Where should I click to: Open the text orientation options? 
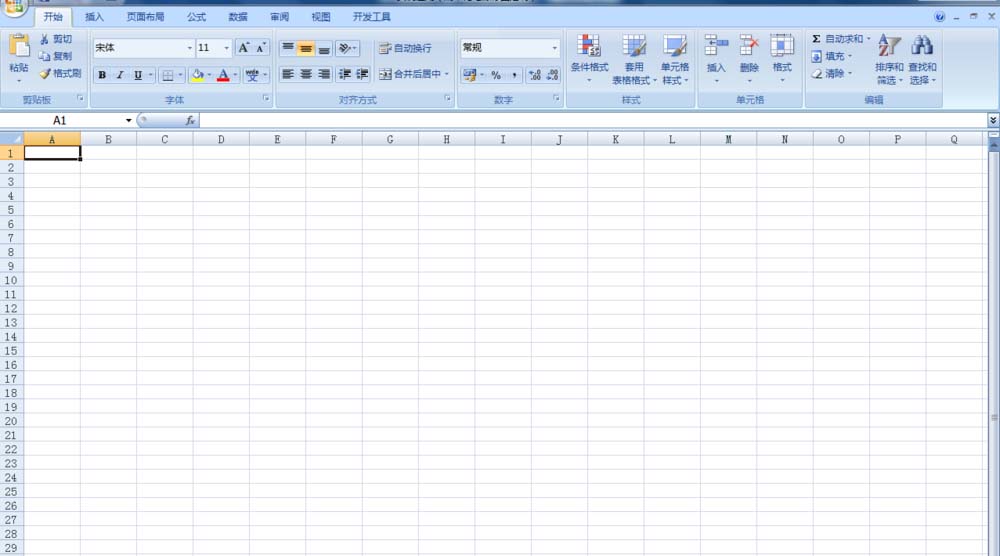(x=347, y=48)
